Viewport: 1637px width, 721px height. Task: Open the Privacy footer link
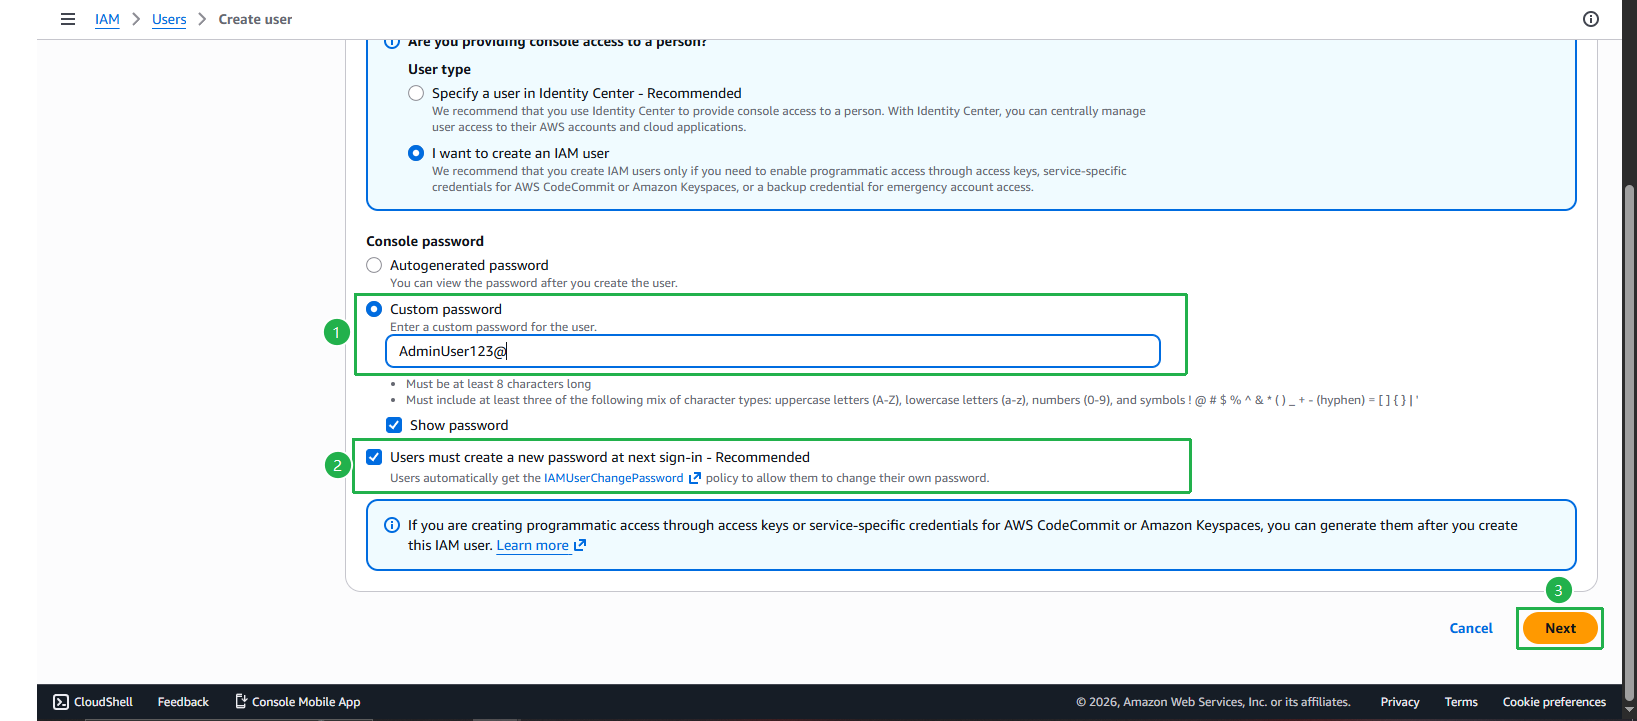(x=1400, y=702)
